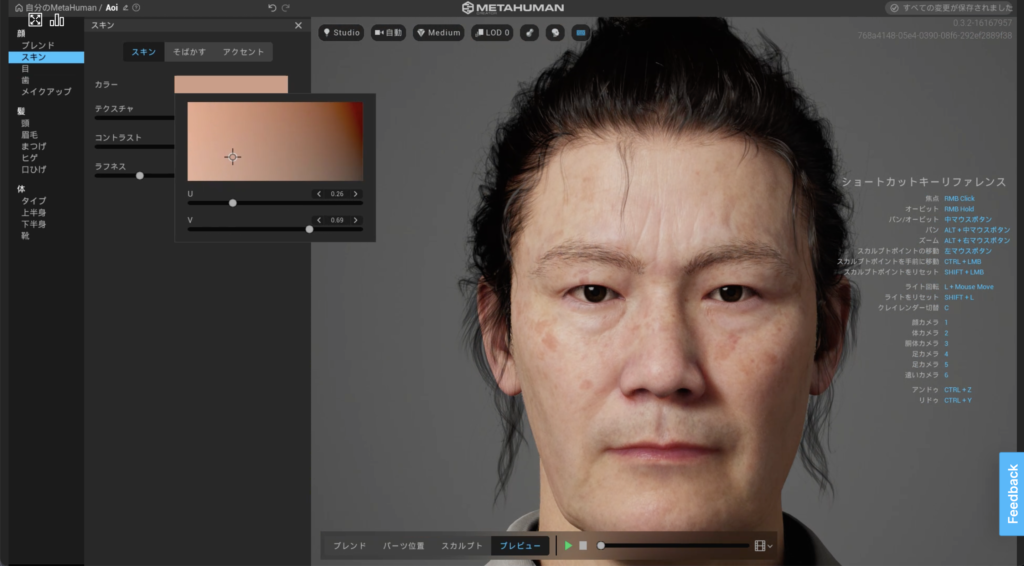Select ヒゲ in the left sidebar
This screenshot has width=1024, height=566.
pyautogui.click(x=29, y=157)
